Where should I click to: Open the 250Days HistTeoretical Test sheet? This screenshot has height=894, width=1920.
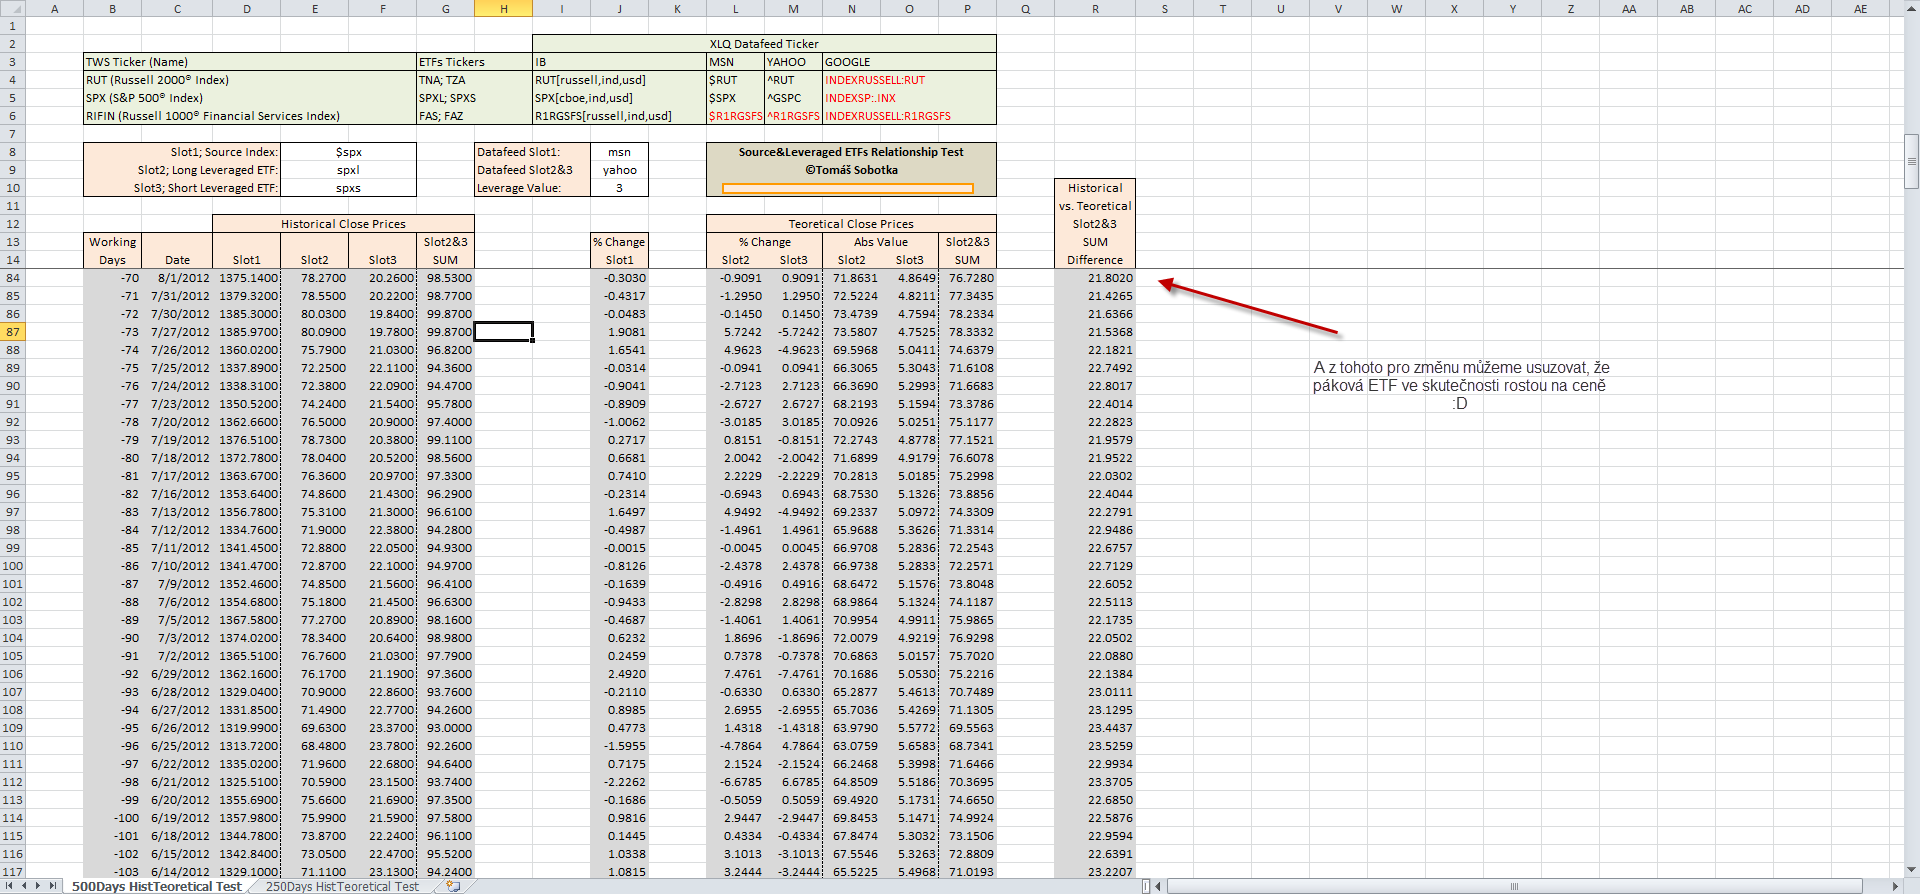click(x=342, y=886)
